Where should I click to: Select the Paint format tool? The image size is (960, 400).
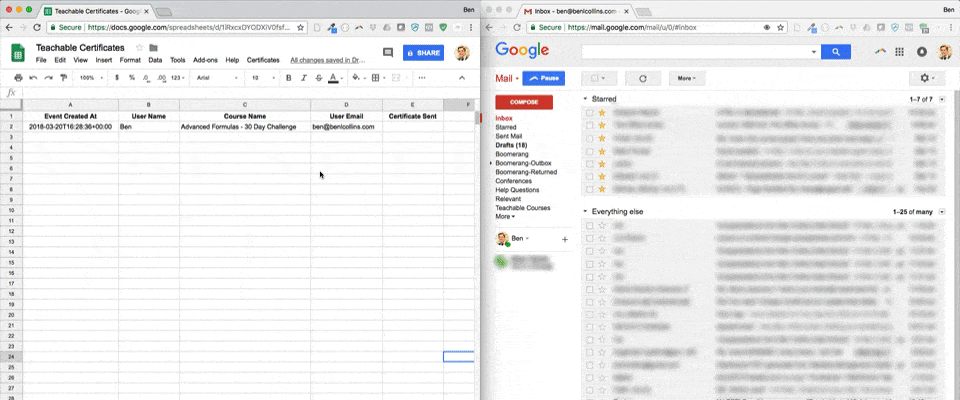point(63,78)
